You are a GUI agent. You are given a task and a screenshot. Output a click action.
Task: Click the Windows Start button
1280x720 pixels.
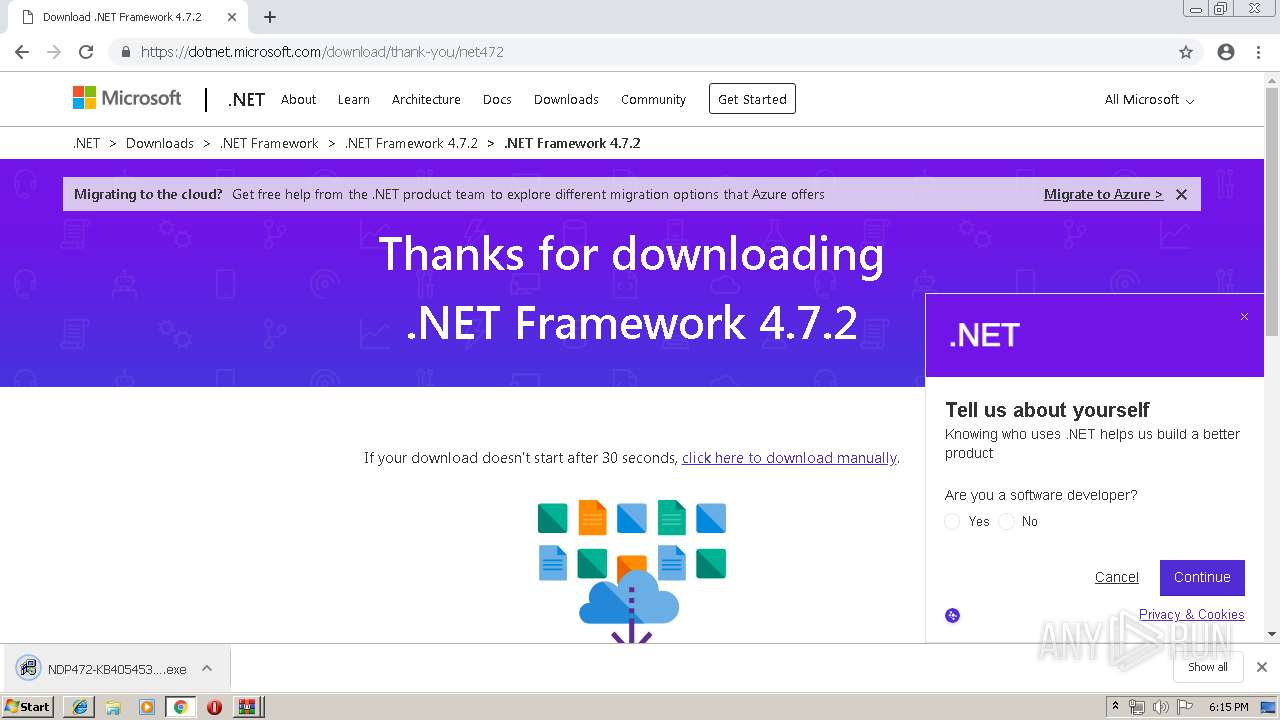tap(28, 707)
